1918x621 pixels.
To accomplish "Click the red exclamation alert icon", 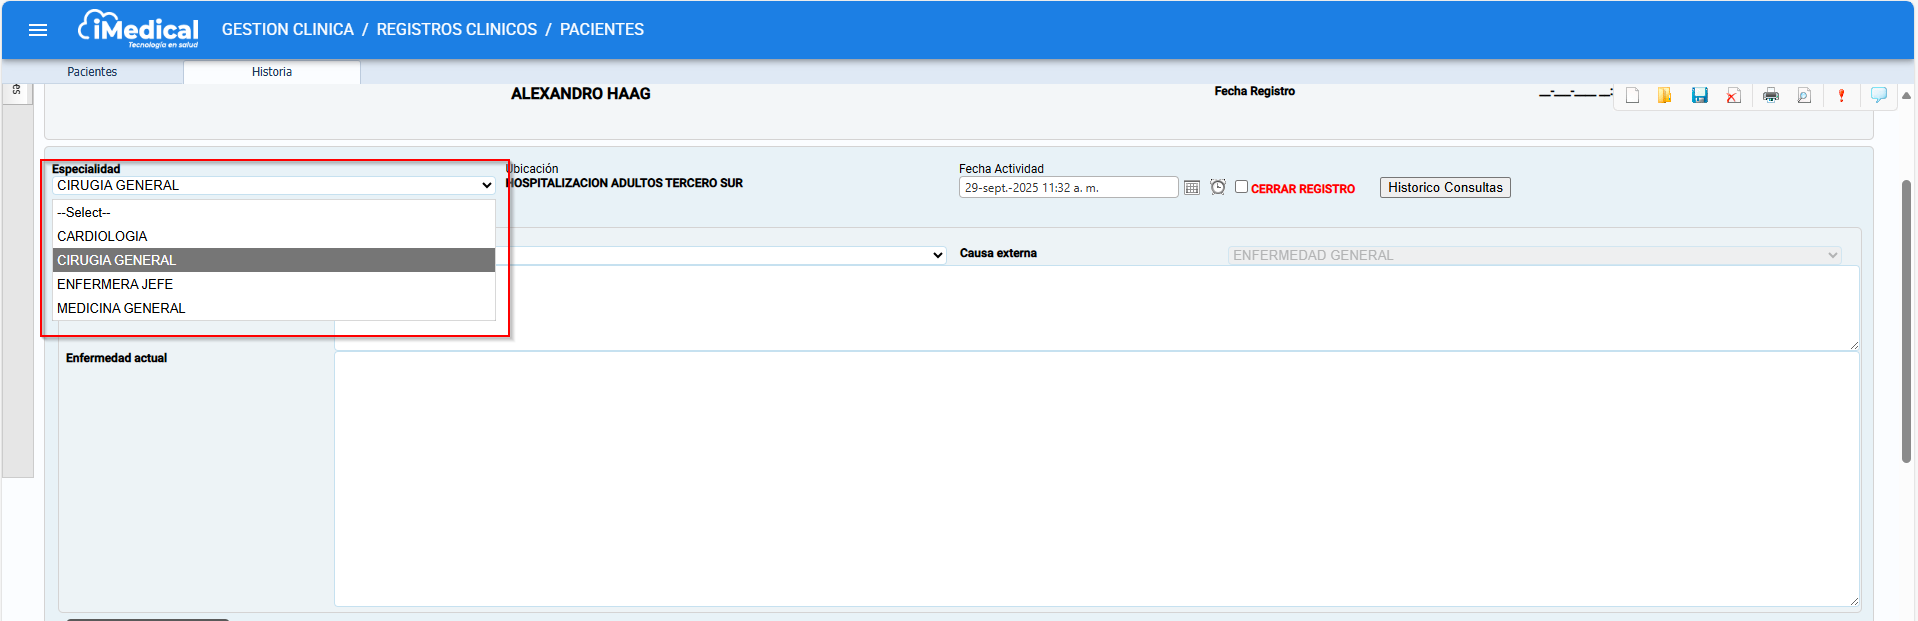I will coord(1841,96).
